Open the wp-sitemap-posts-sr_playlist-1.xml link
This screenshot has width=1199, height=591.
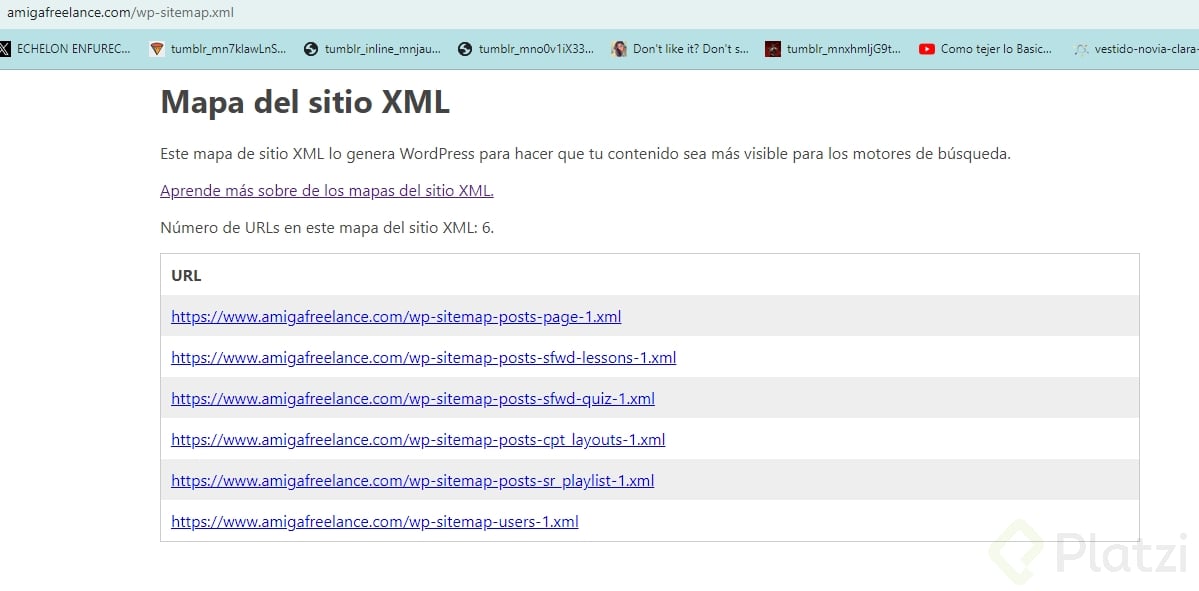[x=413, y=481]
